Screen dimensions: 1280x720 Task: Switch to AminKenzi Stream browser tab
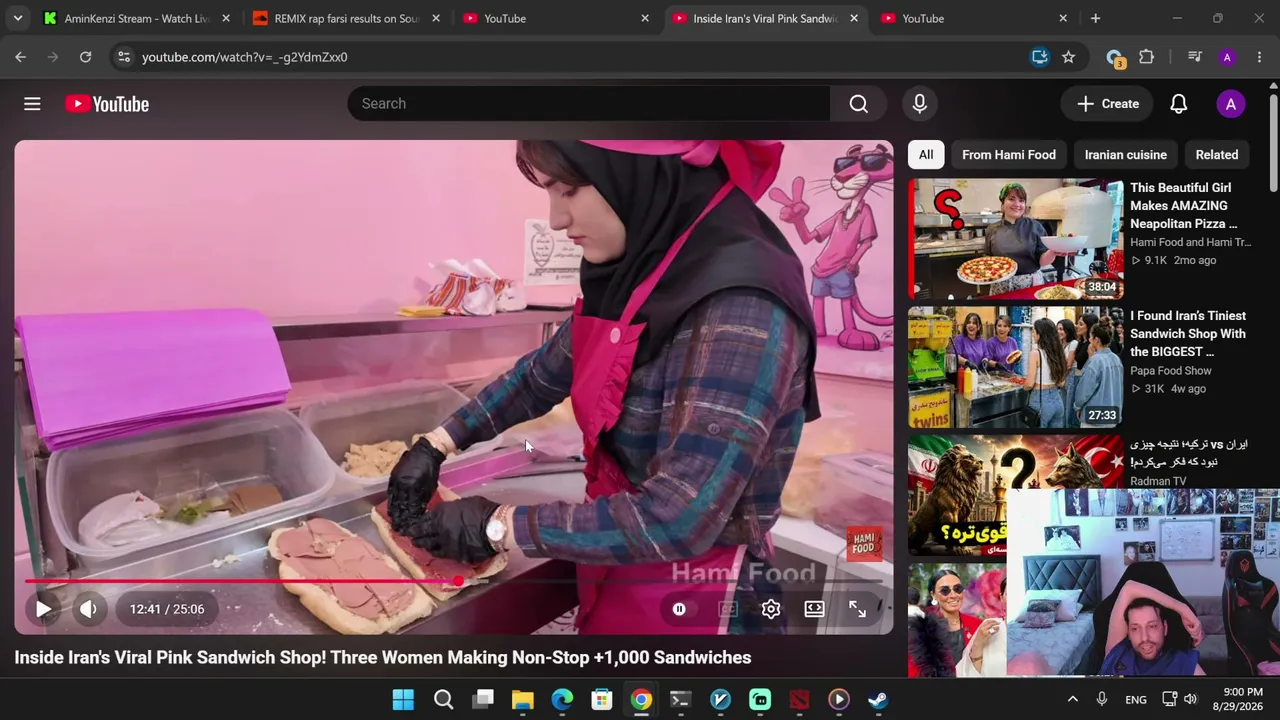136,18
